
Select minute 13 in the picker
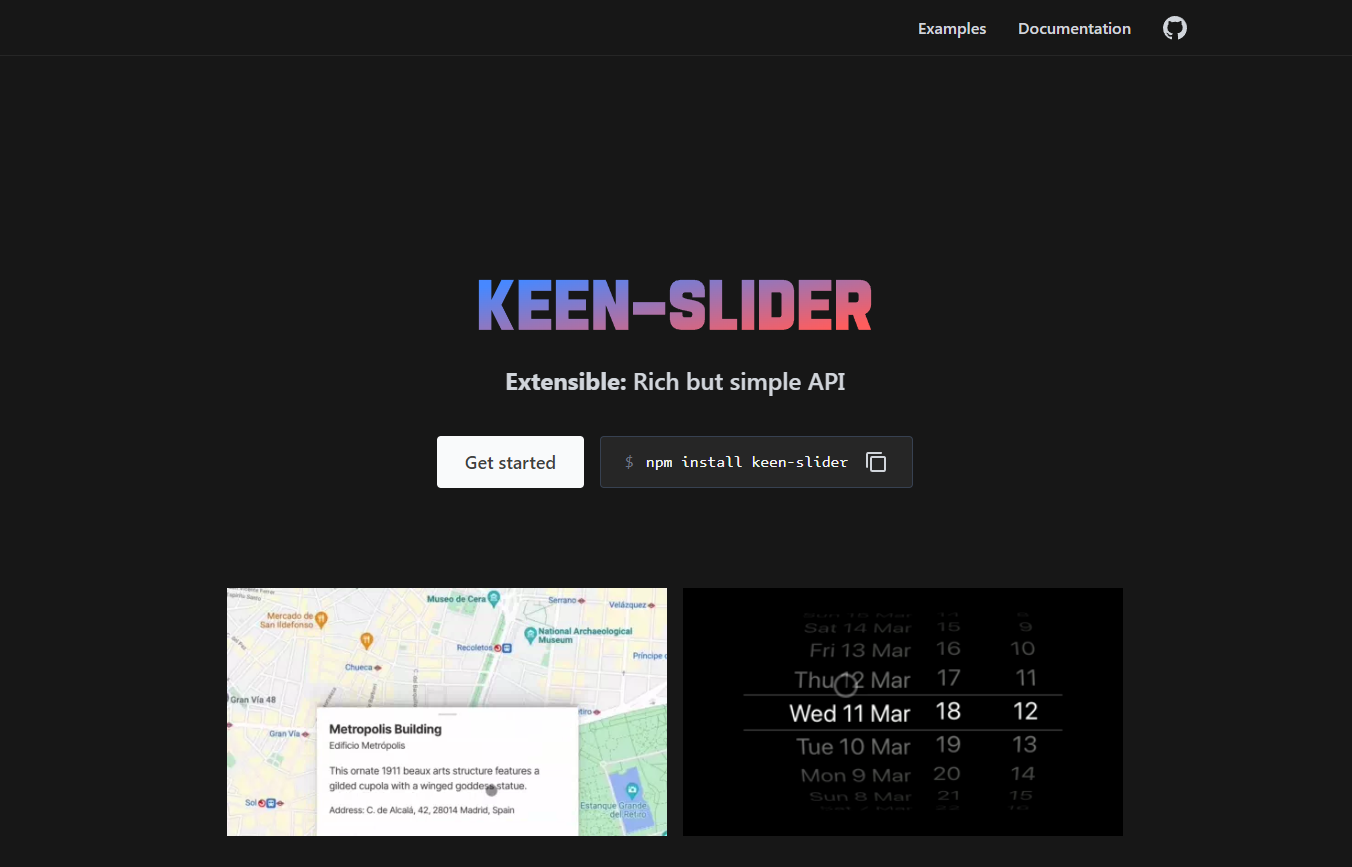(x=1024, y=744)
